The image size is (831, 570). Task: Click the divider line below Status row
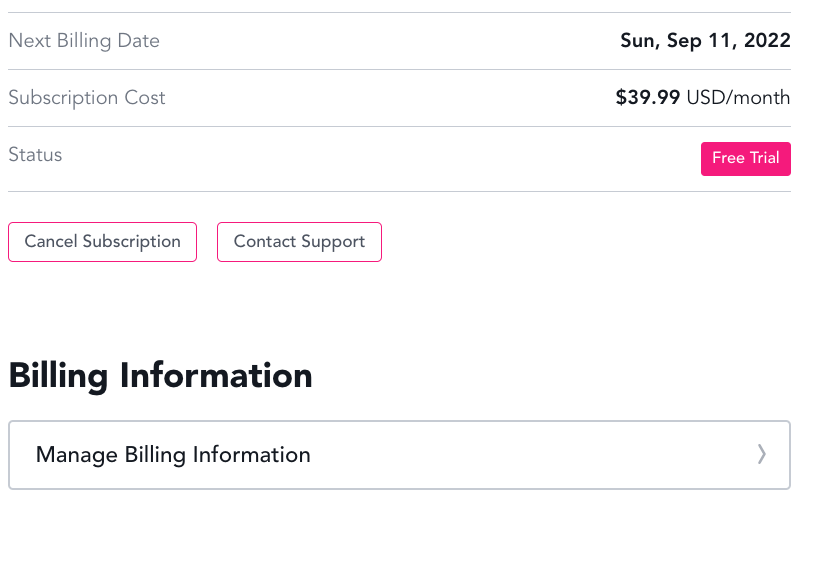(x=399, y=191)
